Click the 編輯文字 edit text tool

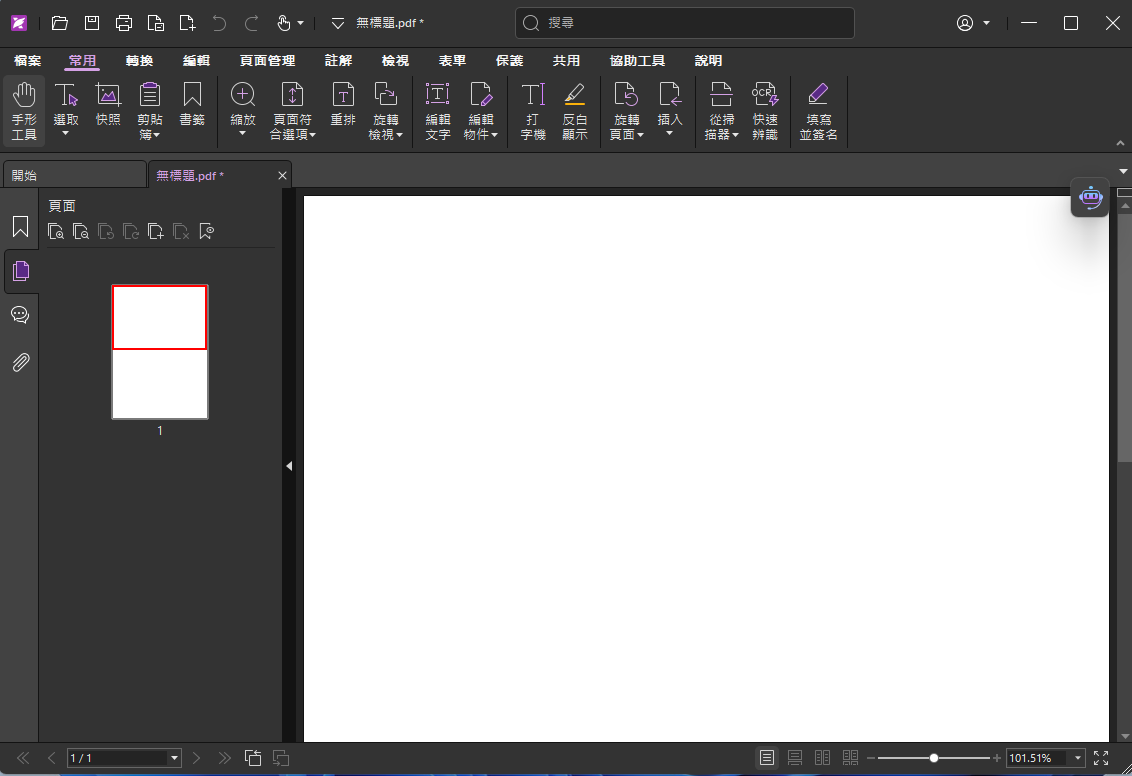[438, 111]
